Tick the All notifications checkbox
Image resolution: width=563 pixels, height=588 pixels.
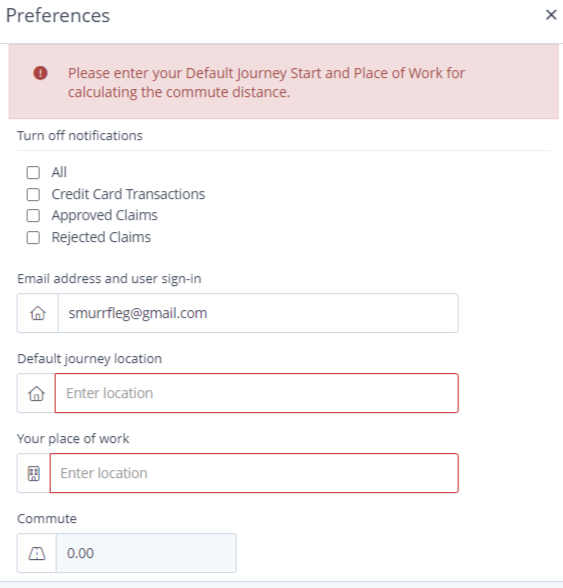pyautogui.click(x=33, y=172)
